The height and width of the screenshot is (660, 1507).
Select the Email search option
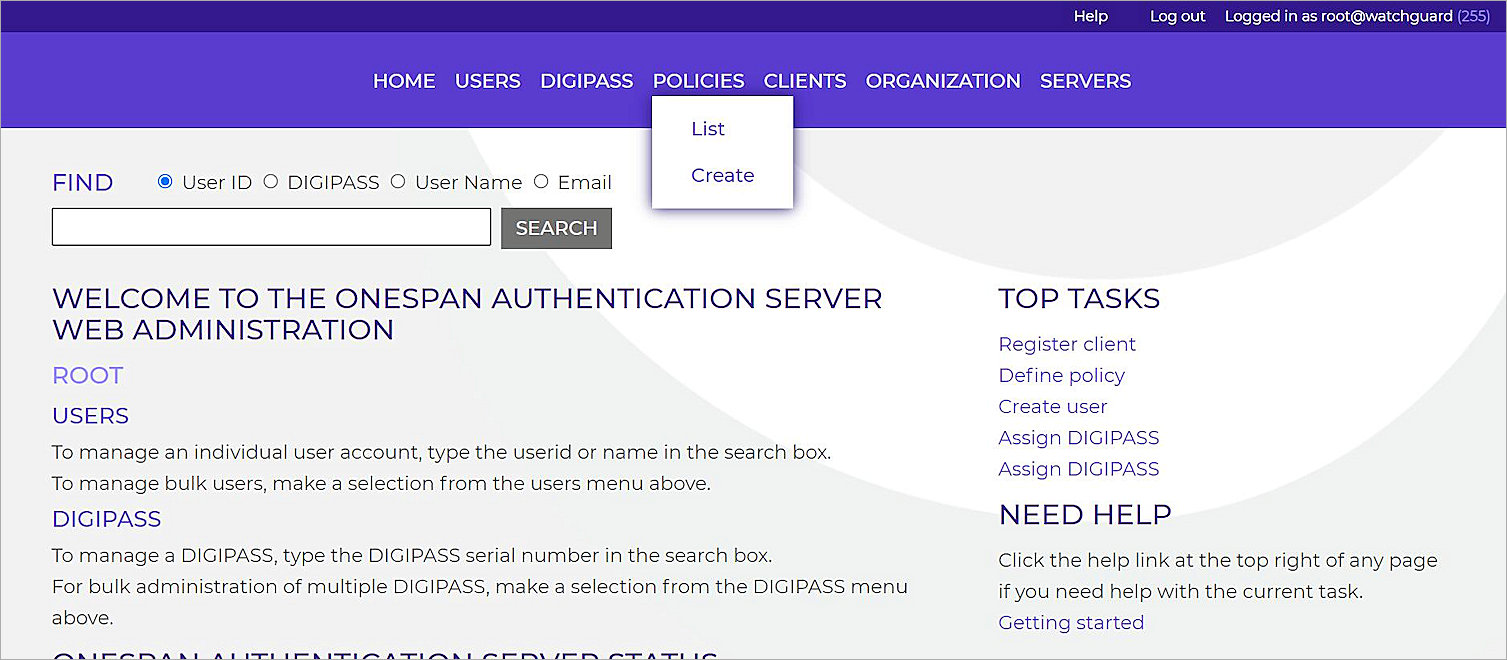click(x=541, y=181)
